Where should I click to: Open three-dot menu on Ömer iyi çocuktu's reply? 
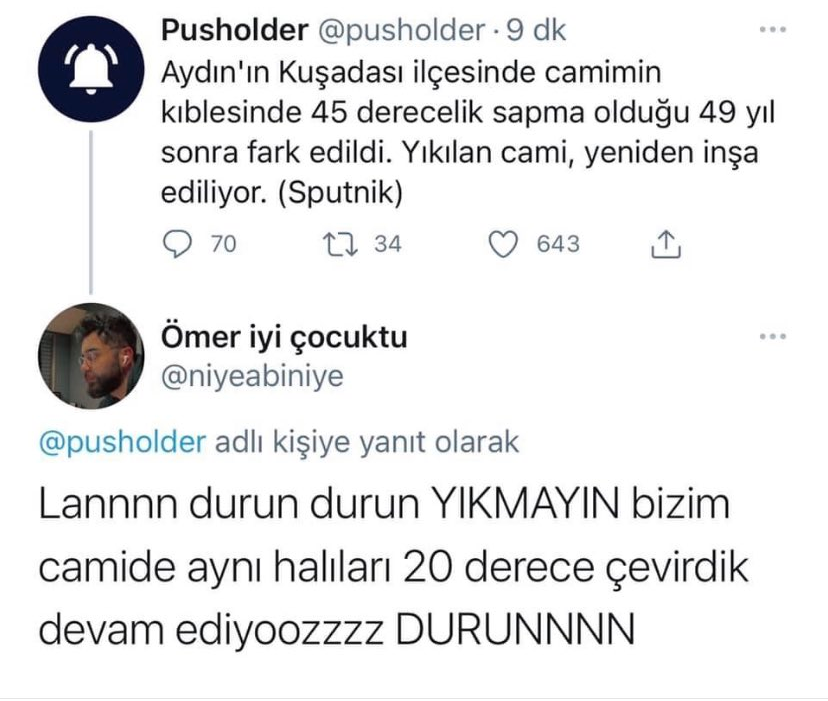click(x=772, y=337)
